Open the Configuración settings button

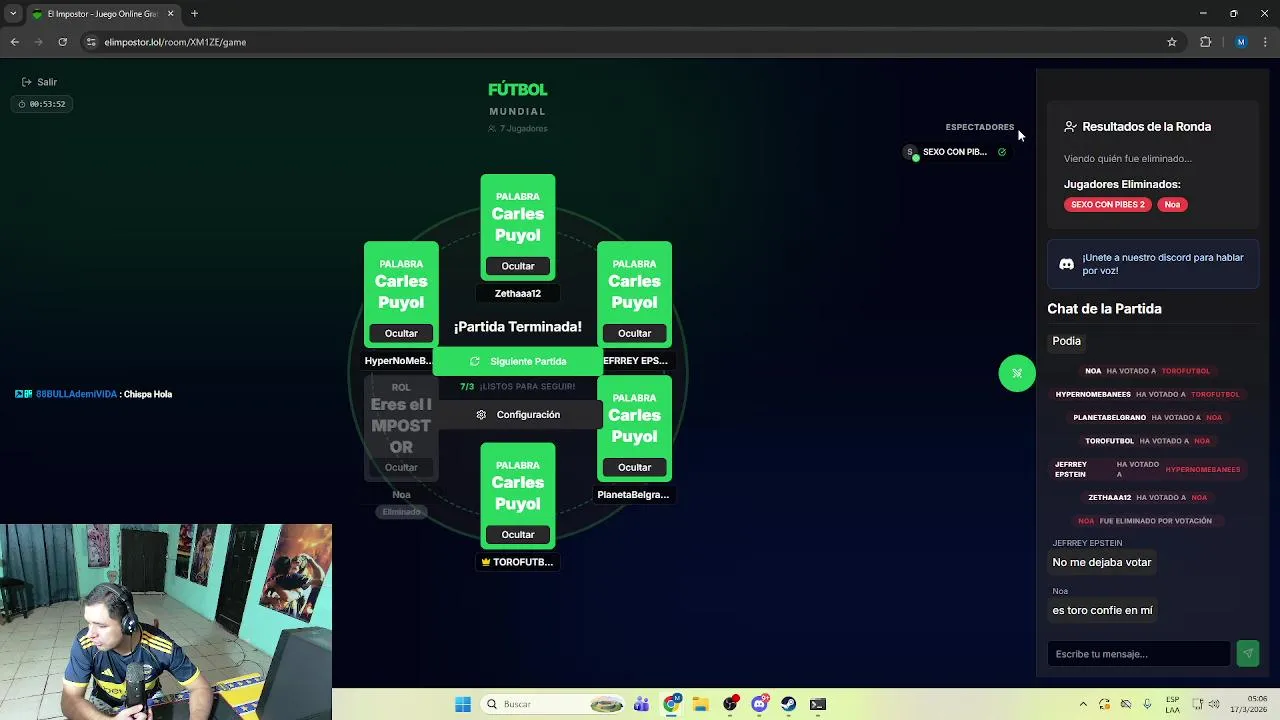coord(518,415)
